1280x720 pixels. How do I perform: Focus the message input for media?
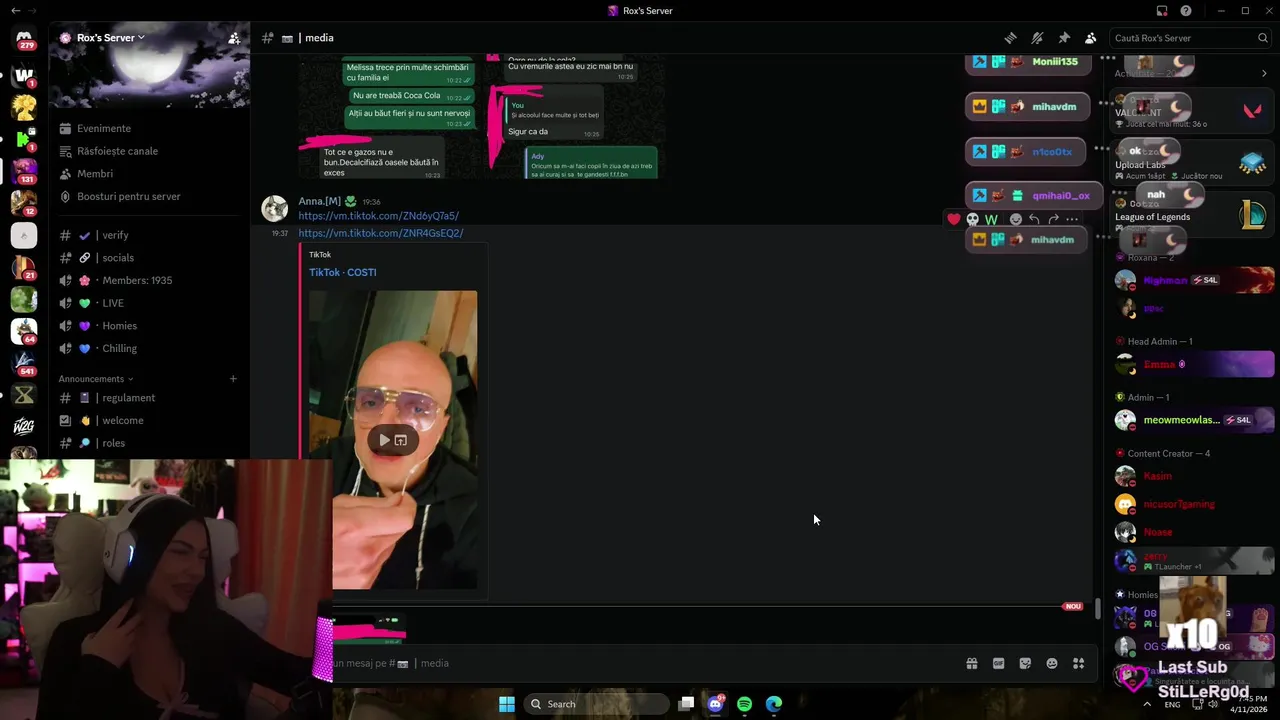click(x=640, y=663)
